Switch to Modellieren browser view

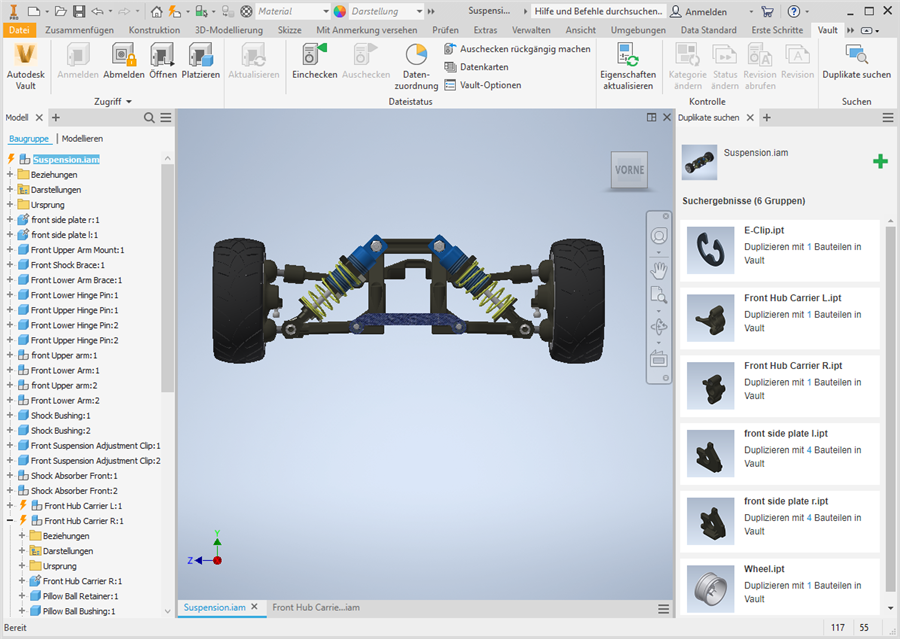pyautogui.click(x=82, y=138)
